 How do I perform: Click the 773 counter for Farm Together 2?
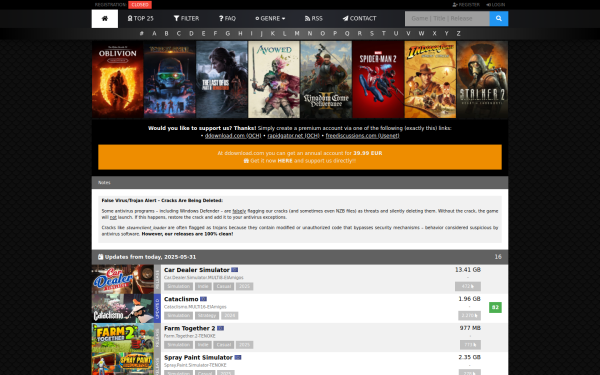(x=470, y=345)
